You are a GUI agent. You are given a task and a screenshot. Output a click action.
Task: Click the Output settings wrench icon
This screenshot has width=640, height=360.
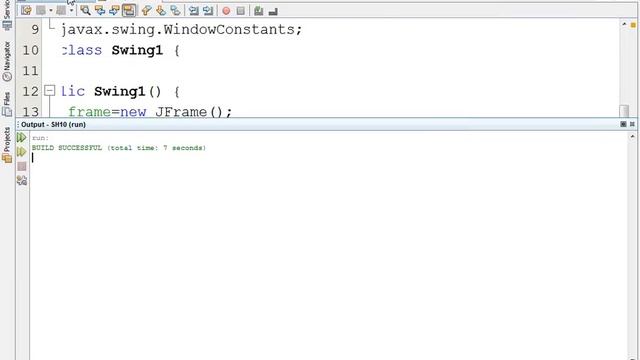click(x=22, y=180)
